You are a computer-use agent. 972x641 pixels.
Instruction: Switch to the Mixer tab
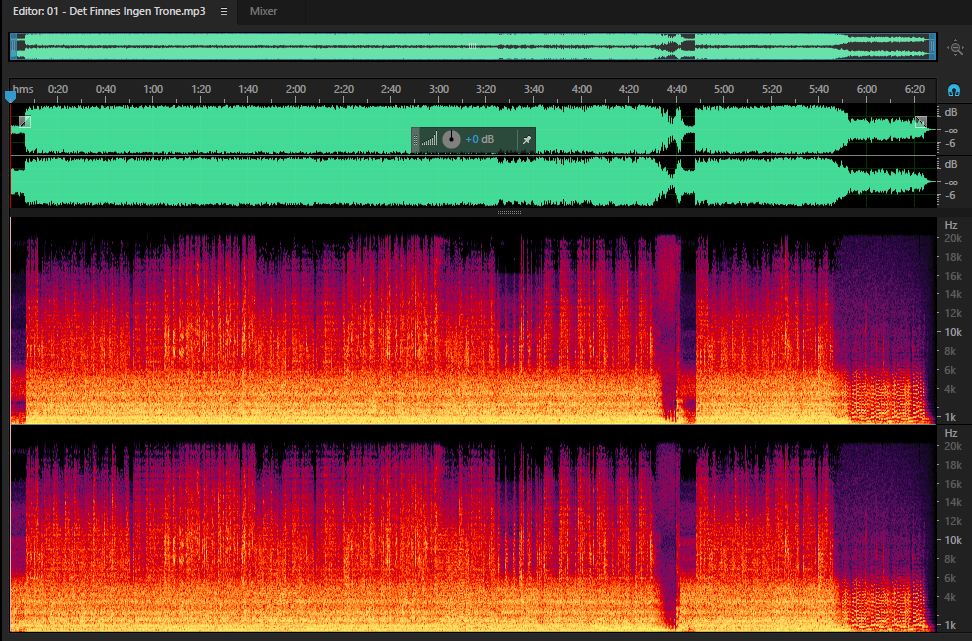point(263,11)
